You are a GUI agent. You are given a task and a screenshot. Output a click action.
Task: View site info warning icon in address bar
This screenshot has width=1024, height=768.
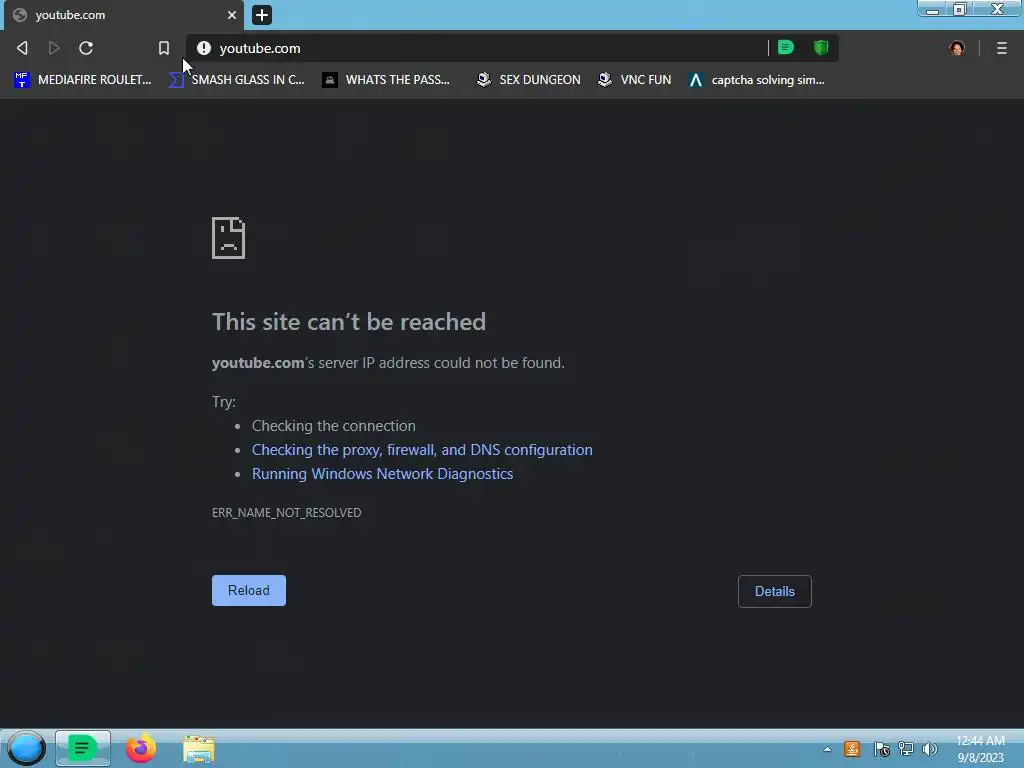pyautogui.click(x=204, y=48)
